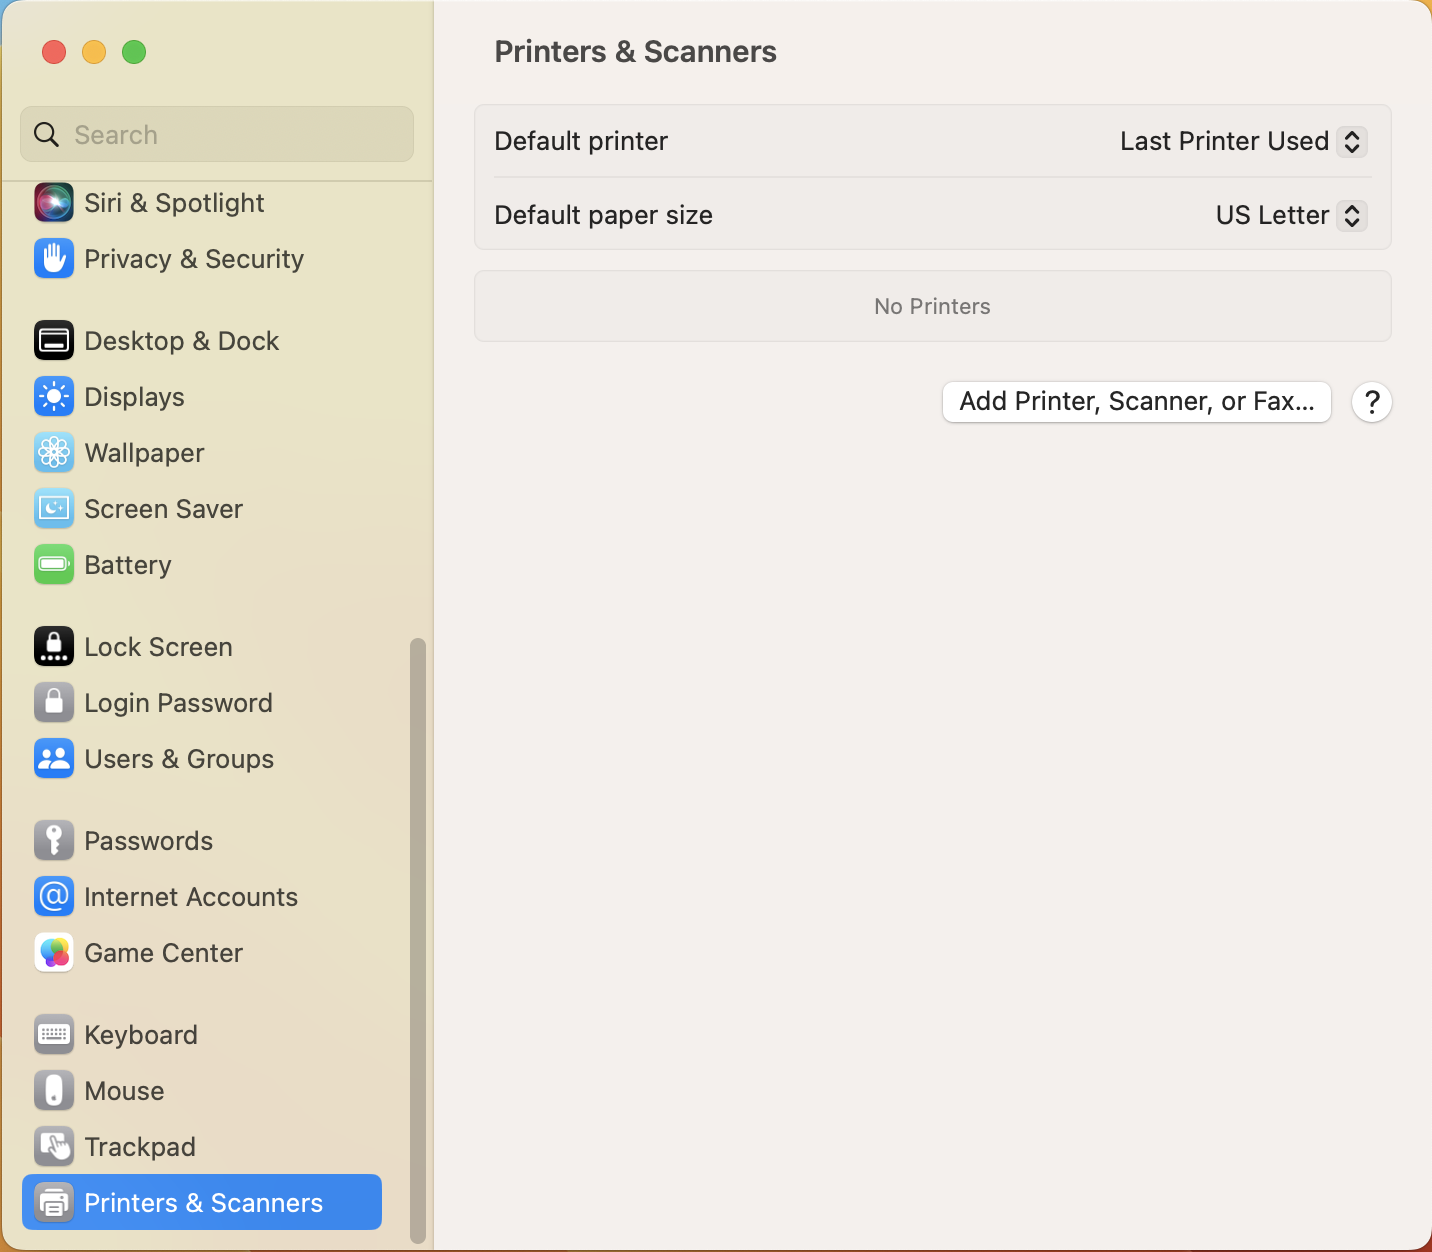Viewport: 1432px width, 1252px height.
Task: Select Login Password label in sidebar
Action: tap(179, 703)
